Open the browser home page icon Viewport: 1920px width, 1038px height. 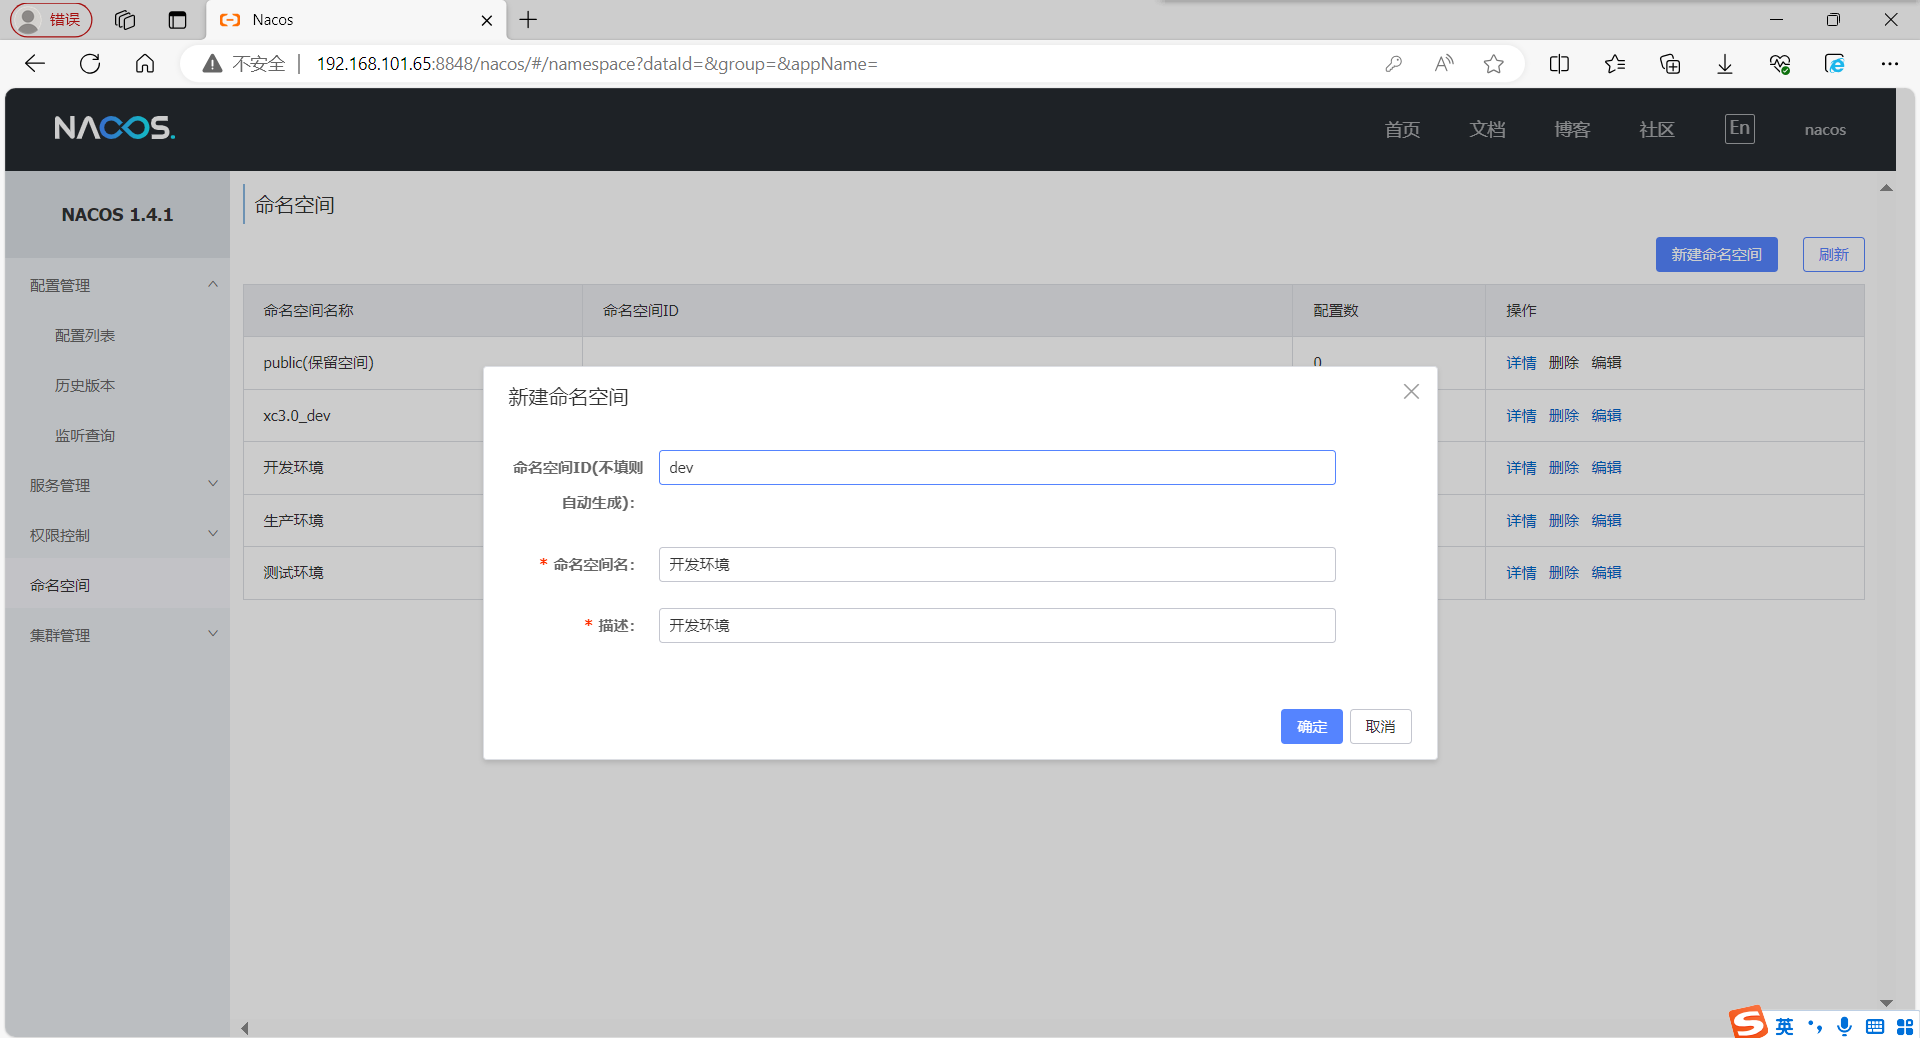click(x=145, y=64)
